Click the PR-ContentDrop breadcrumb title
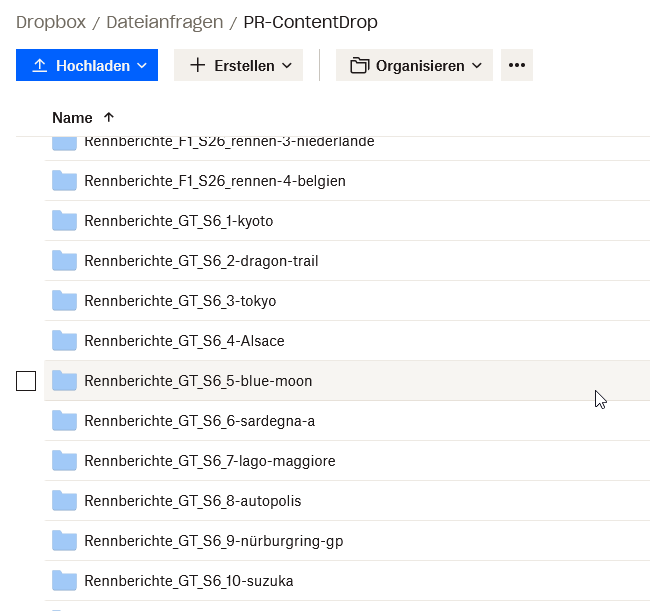The image size is (650, 611). [311, 22]
